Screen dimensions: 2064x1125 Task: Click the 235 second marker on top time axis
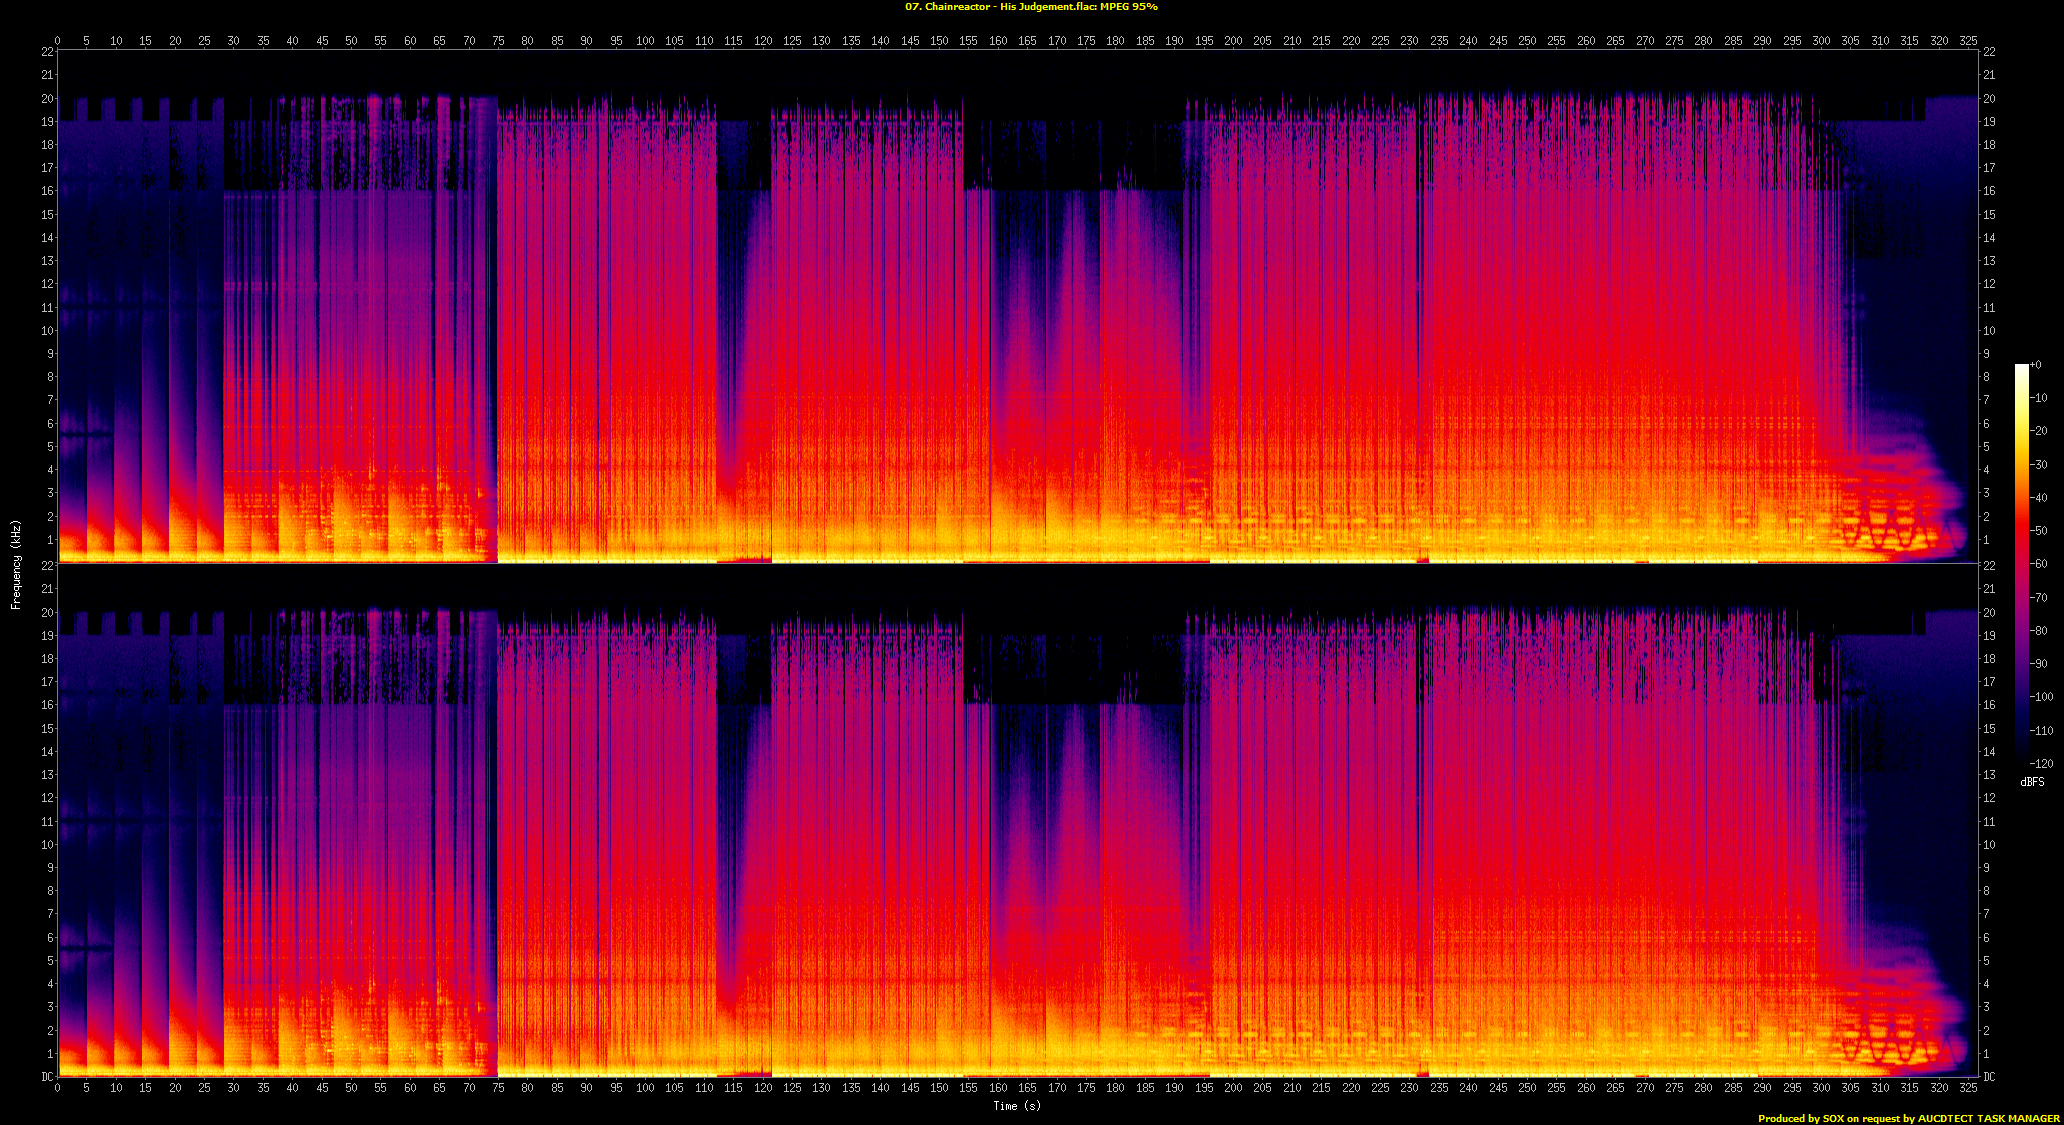tap(1439, 41)
